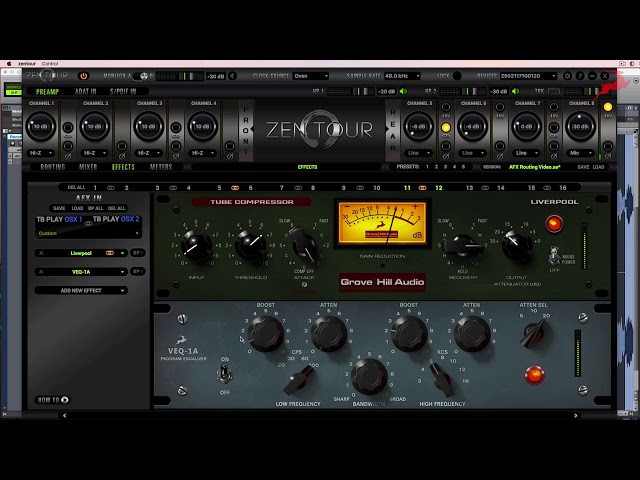Viewport: 640px width, 480px height.
Task: Click AFX IN Load button
Action: click(x=77, y=208)
